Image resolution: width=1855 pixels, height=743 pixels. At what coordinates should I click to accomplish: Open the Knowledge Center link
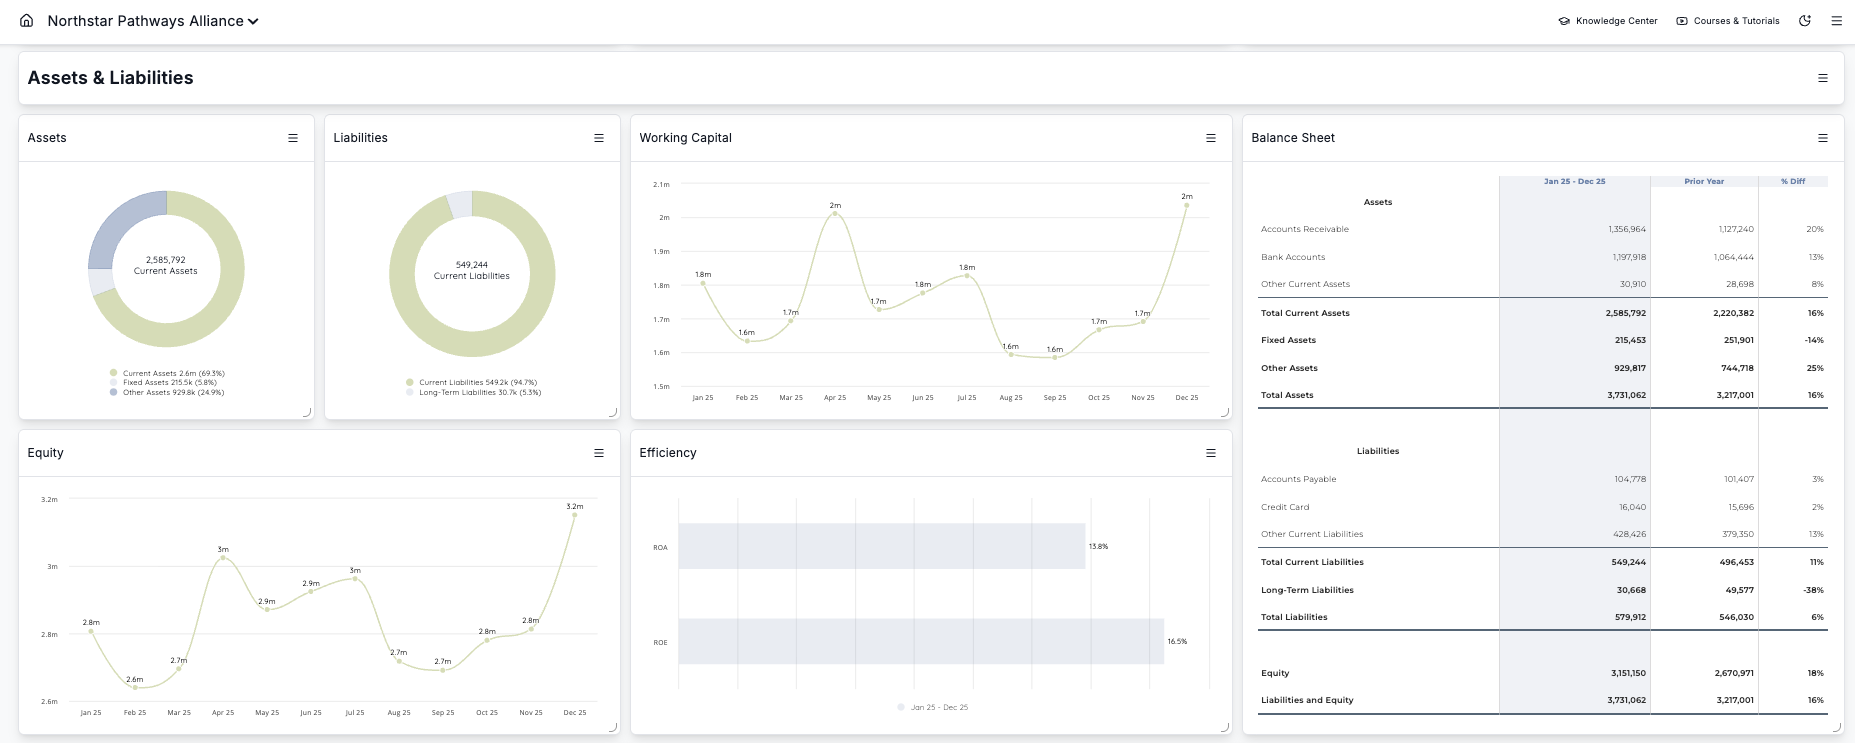tap(1608, 21)
